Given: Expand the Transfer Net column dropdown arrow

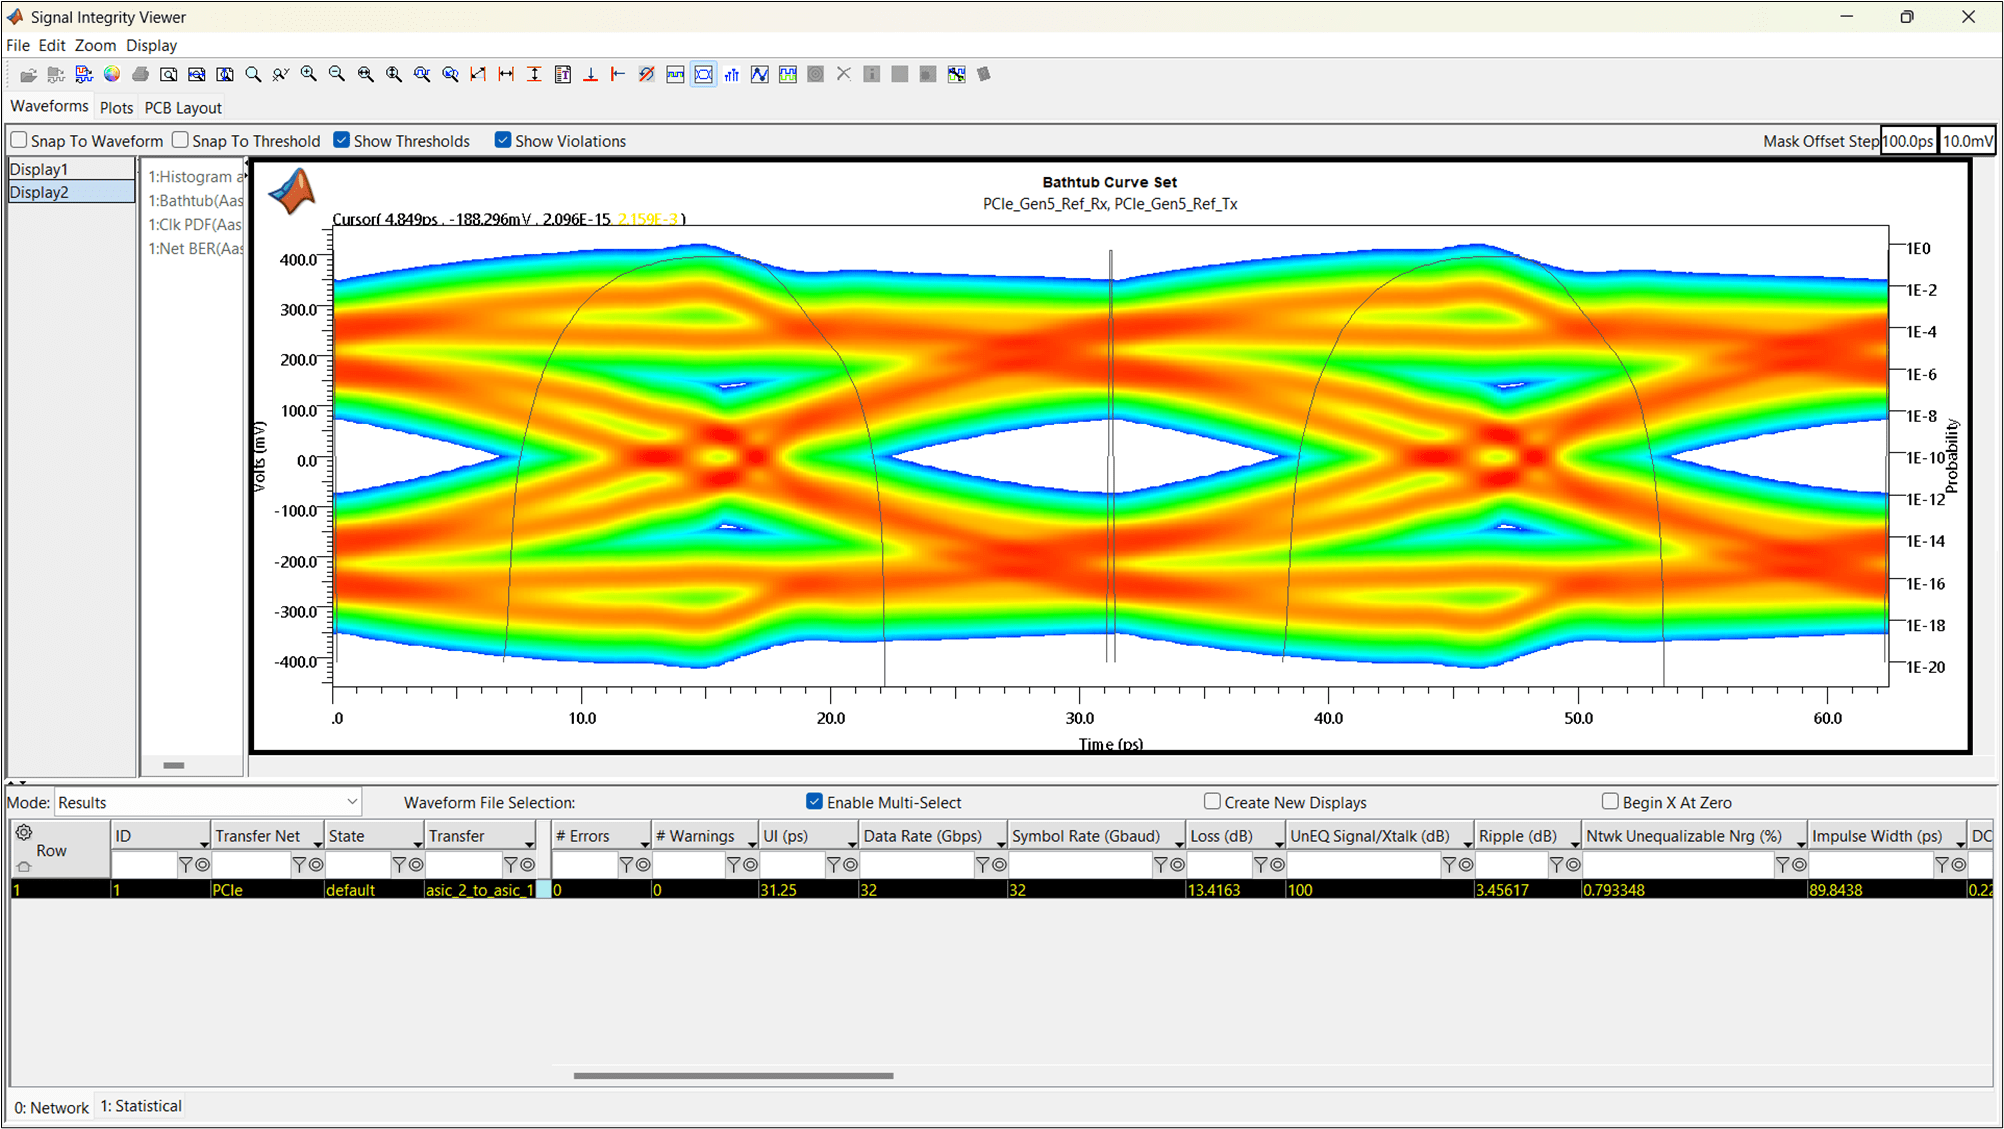Looking at the screenshot, I should tap(318, 844).
